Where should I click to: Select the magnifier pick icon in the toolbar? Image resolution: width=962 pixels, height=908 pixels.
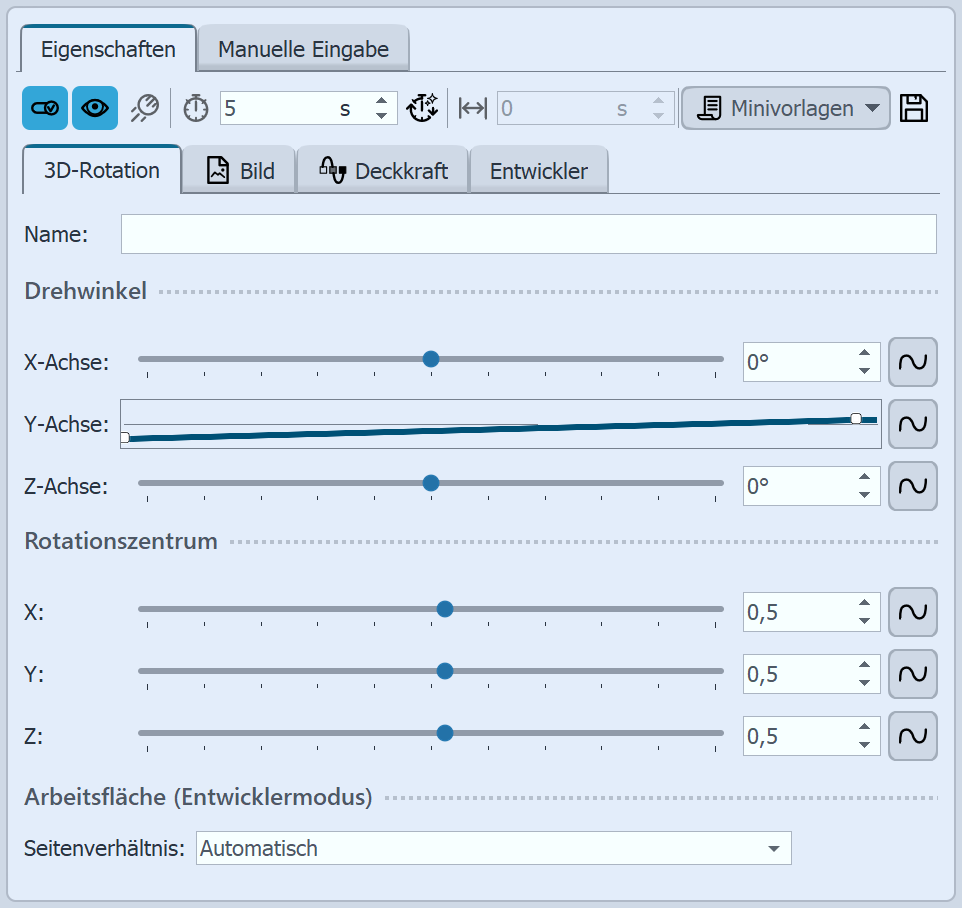click(x=145, y=108)
